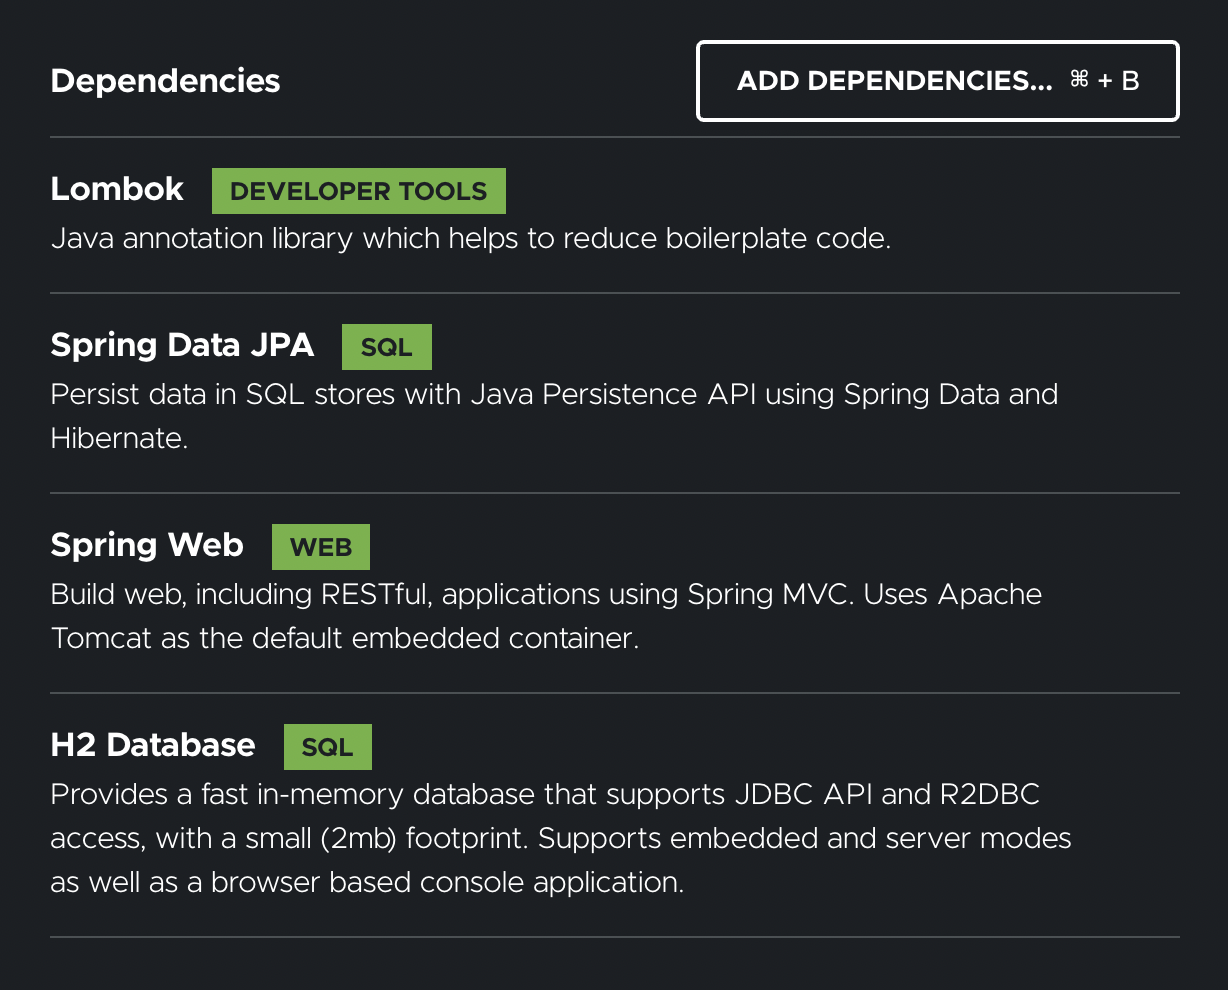Select the Spring Web dependency title
The image size is (1228, 990).
coord(147,545)
